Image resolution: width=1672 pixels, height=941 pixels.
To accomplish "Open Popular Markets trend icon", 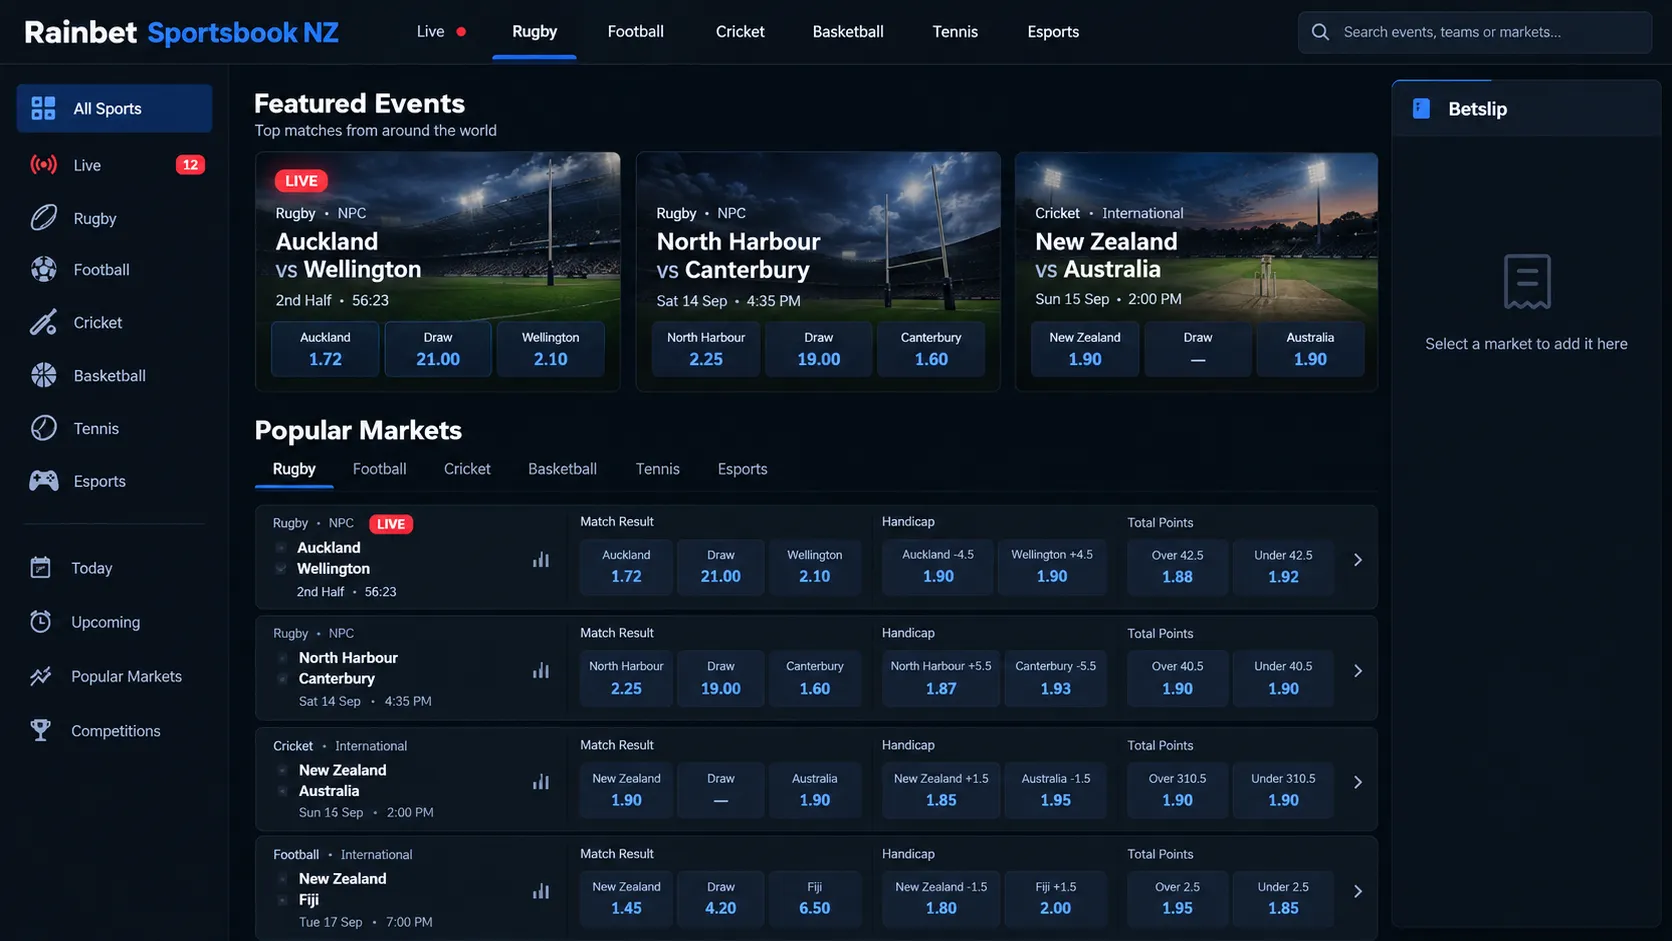I will coord(40,676).
